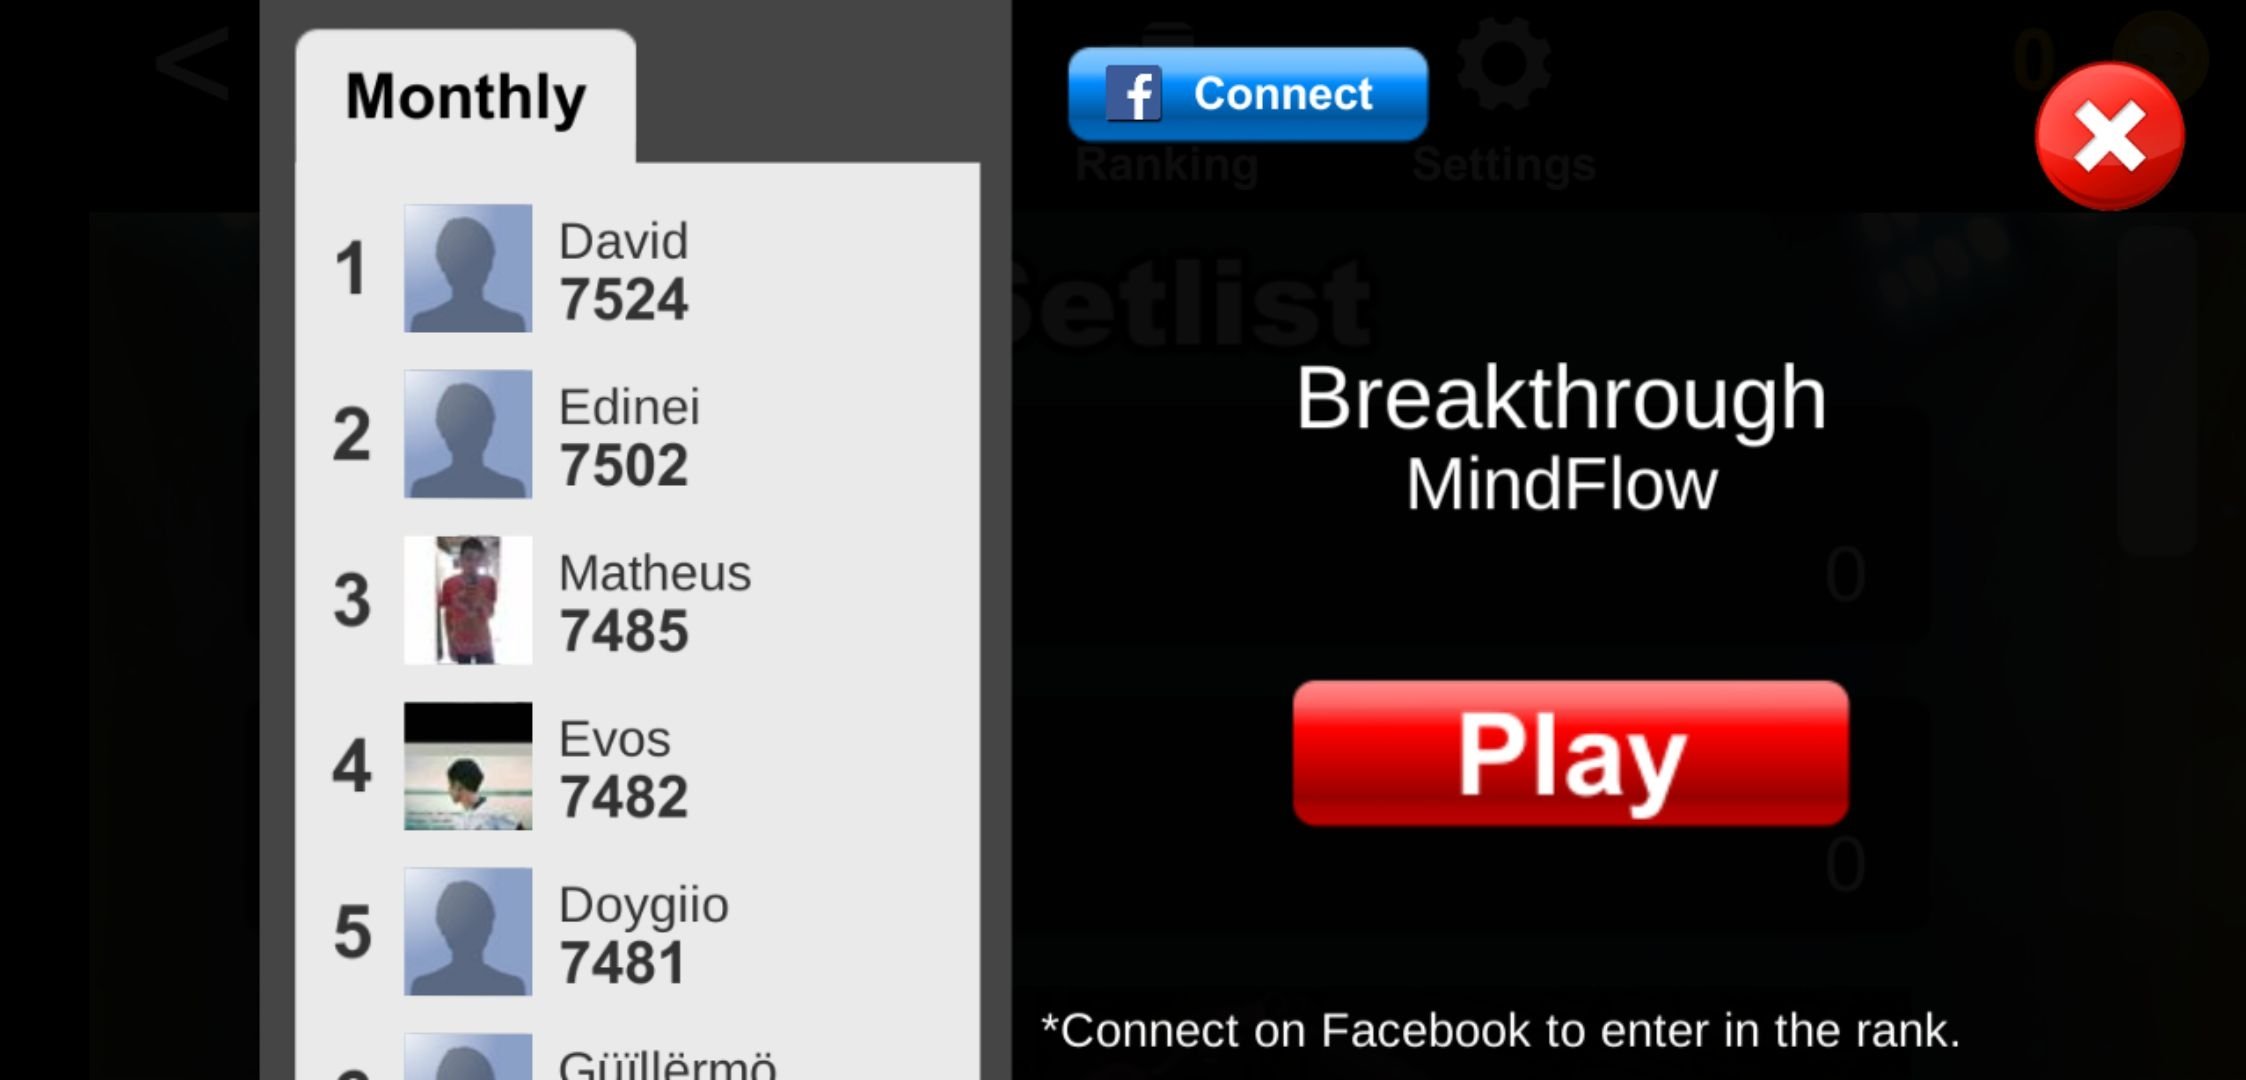View Edinei's score 7502
The height and width of the screenshot is (1080, 2246).
pyautogui.click(x=625, y=466)
